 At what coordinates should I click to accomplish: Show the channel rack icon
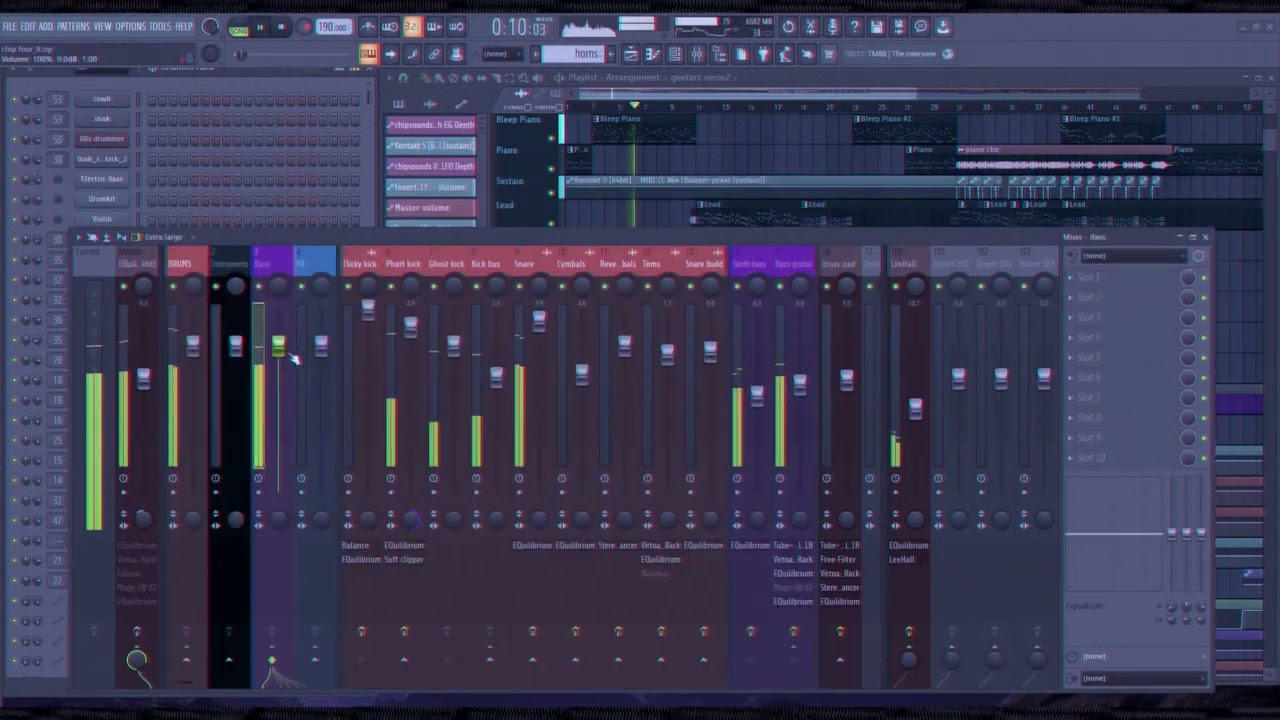click(675, 54)
